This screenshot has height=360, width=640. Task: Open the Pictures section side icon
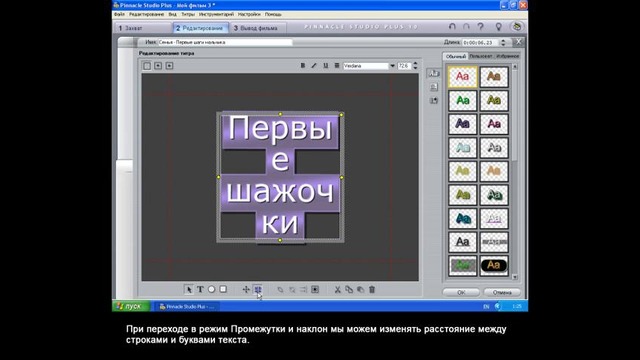[433, 100]
